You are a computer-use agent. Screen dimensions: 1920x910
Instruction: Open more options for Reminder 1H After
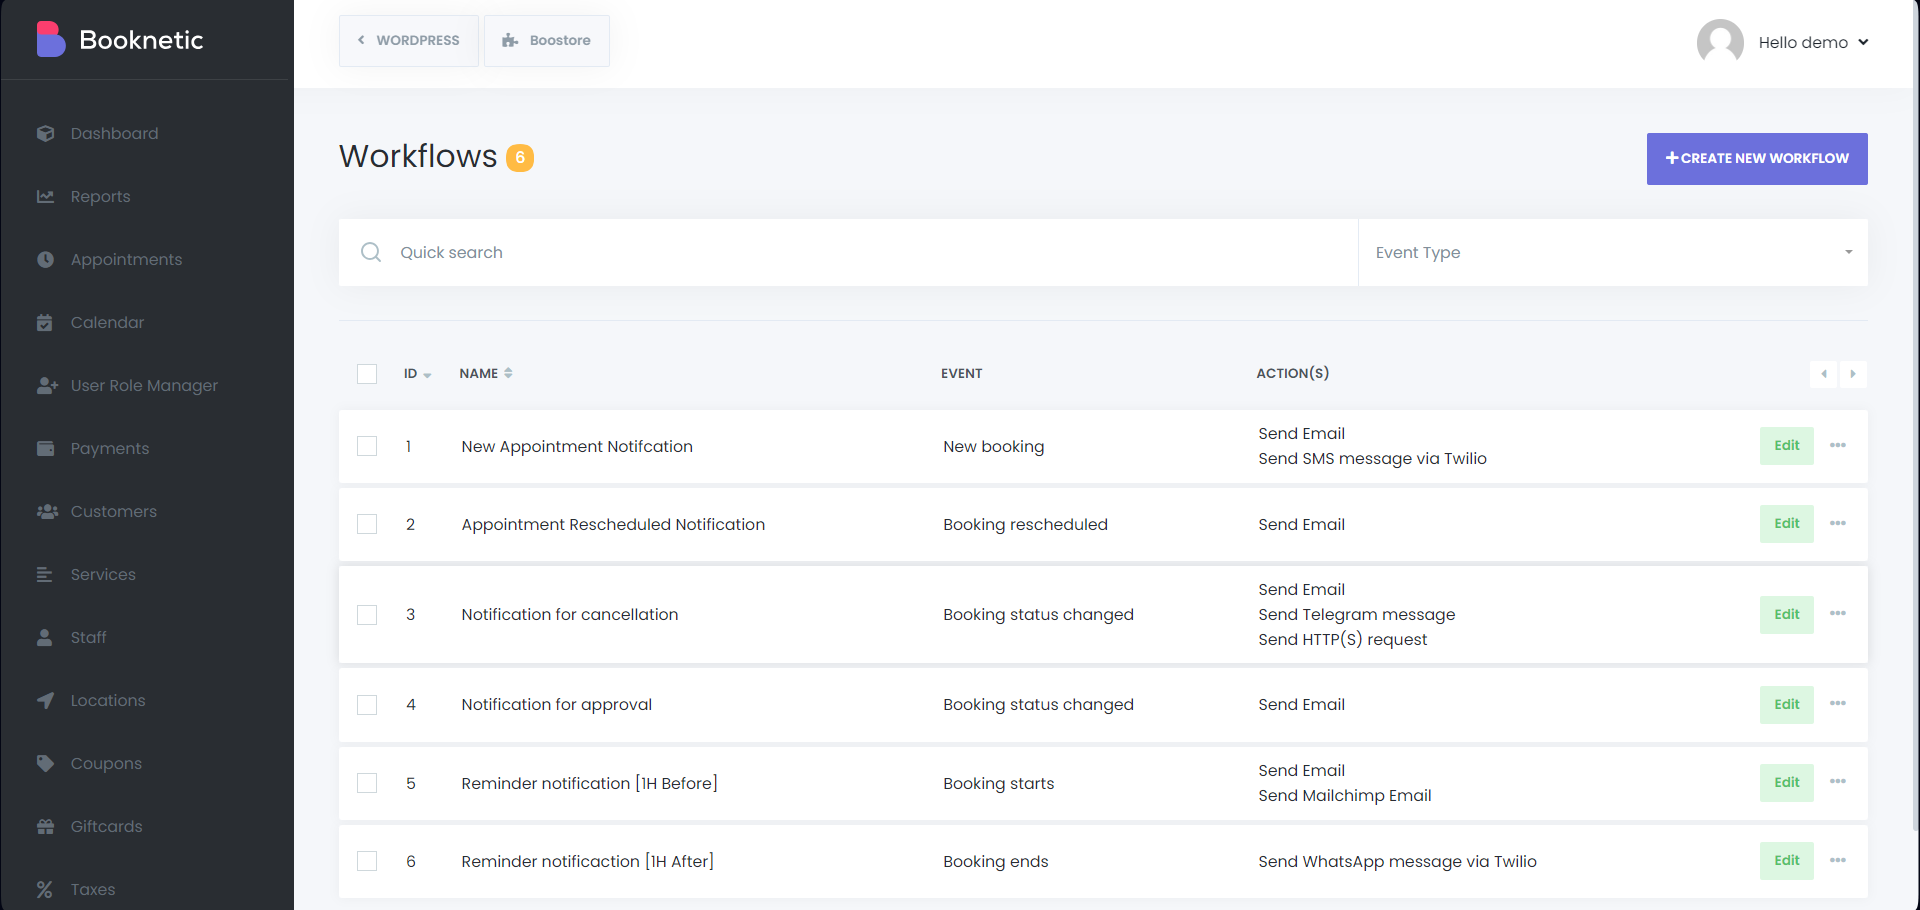click(x=1838, y=860)
